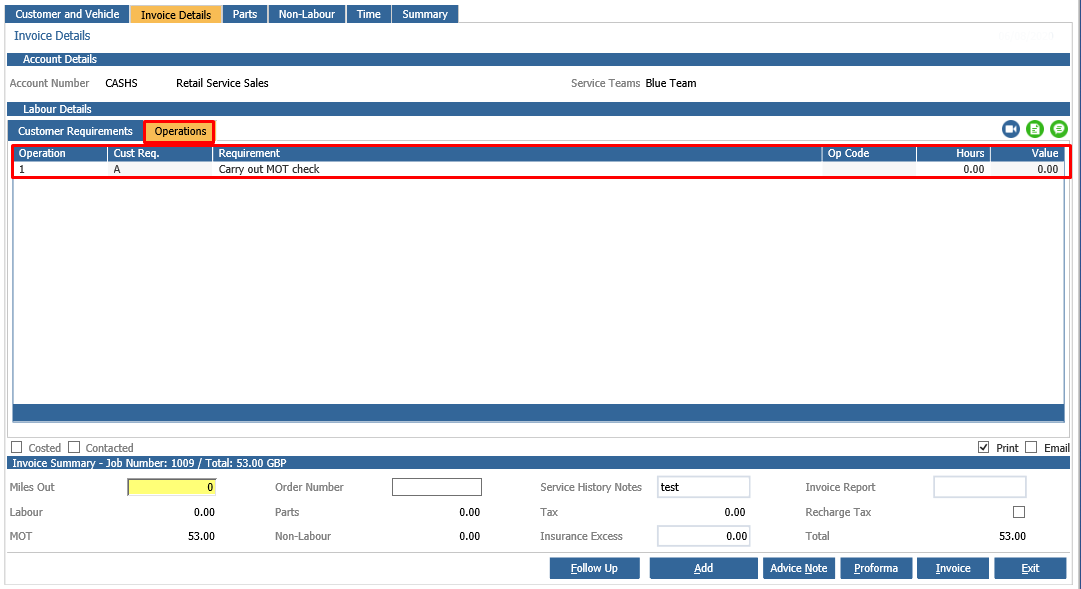Click the Invoice button
Image resolution: width=1081 pixels, height=589 pixels.
pyautogui.click(x=953, y=568)
